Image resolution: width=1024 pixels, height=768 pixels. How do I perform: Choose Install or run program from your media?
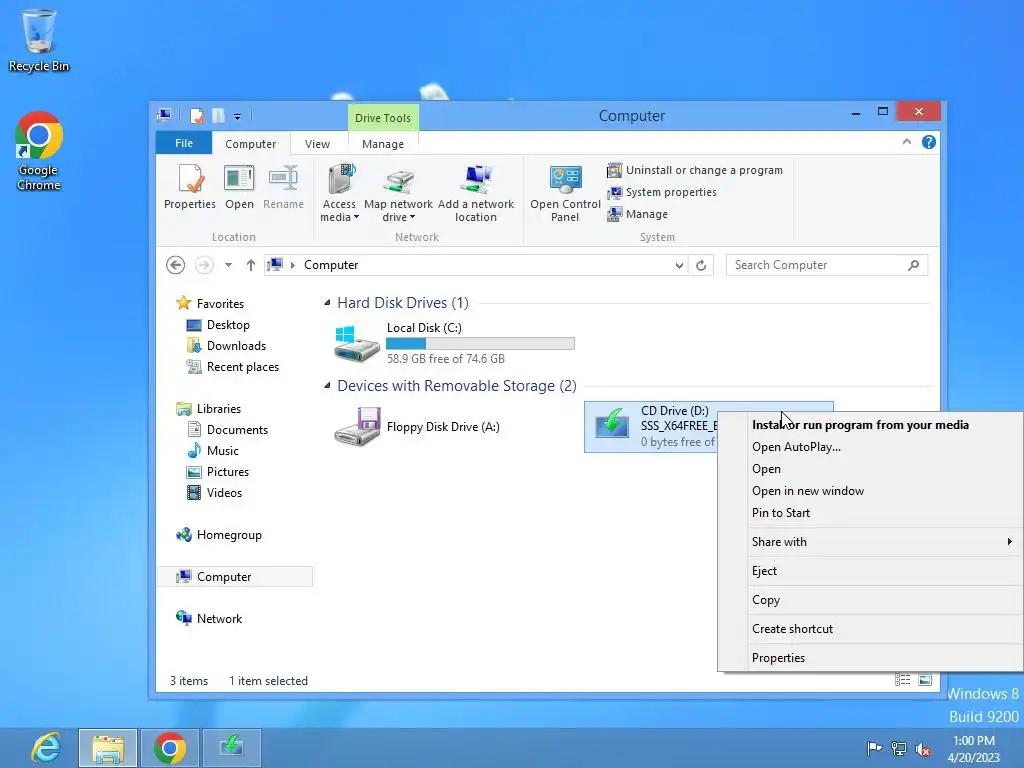click(860, 424)
